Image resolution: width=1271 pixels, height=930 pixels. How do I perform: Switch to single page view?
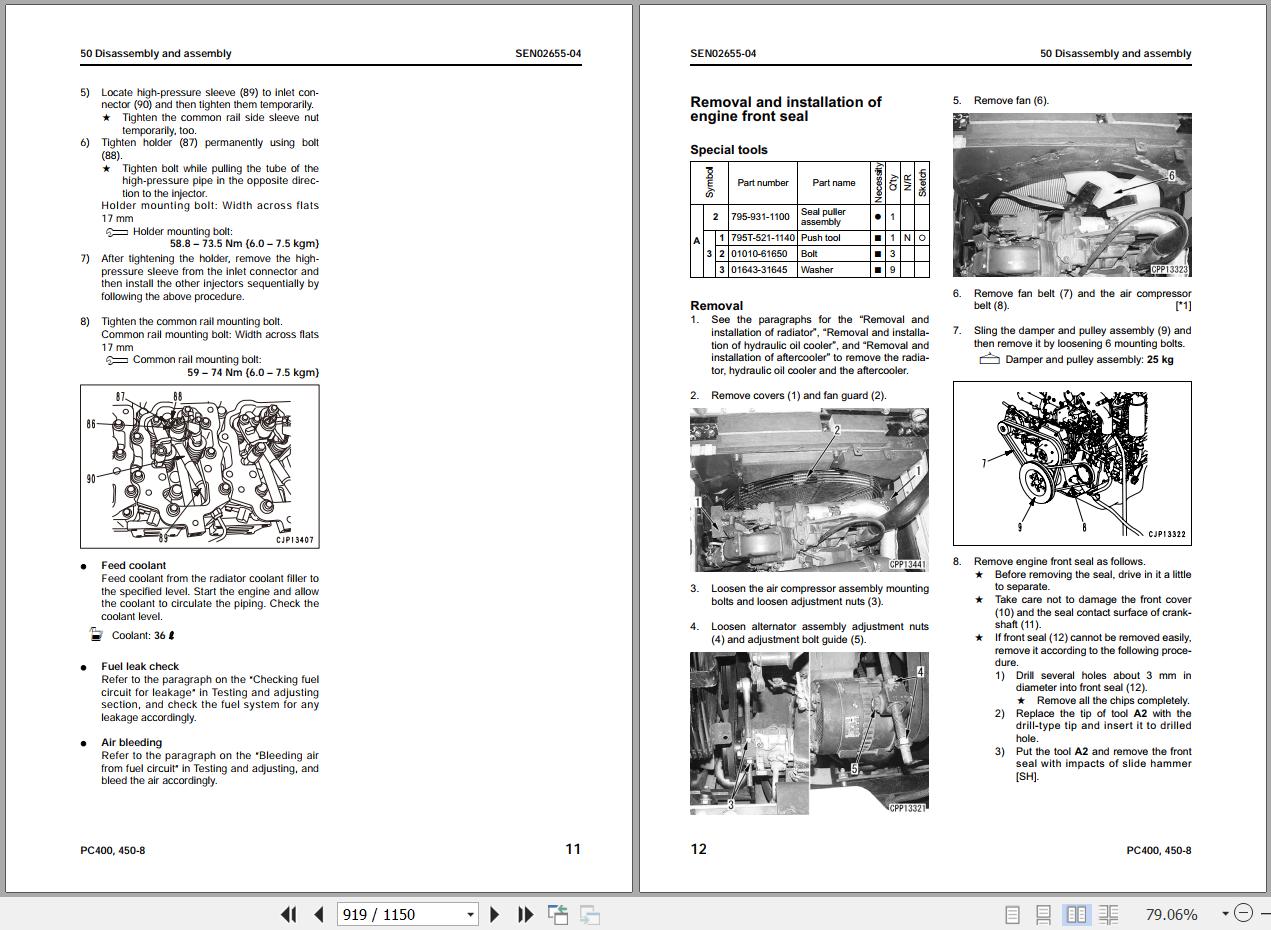(x=1012, y=914)
